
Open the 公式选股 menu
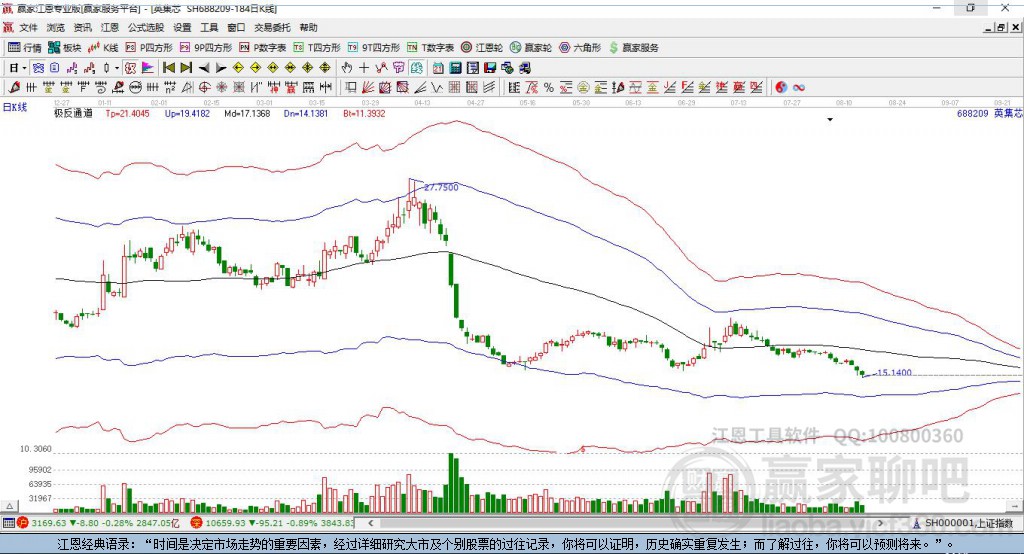point(146,27)
